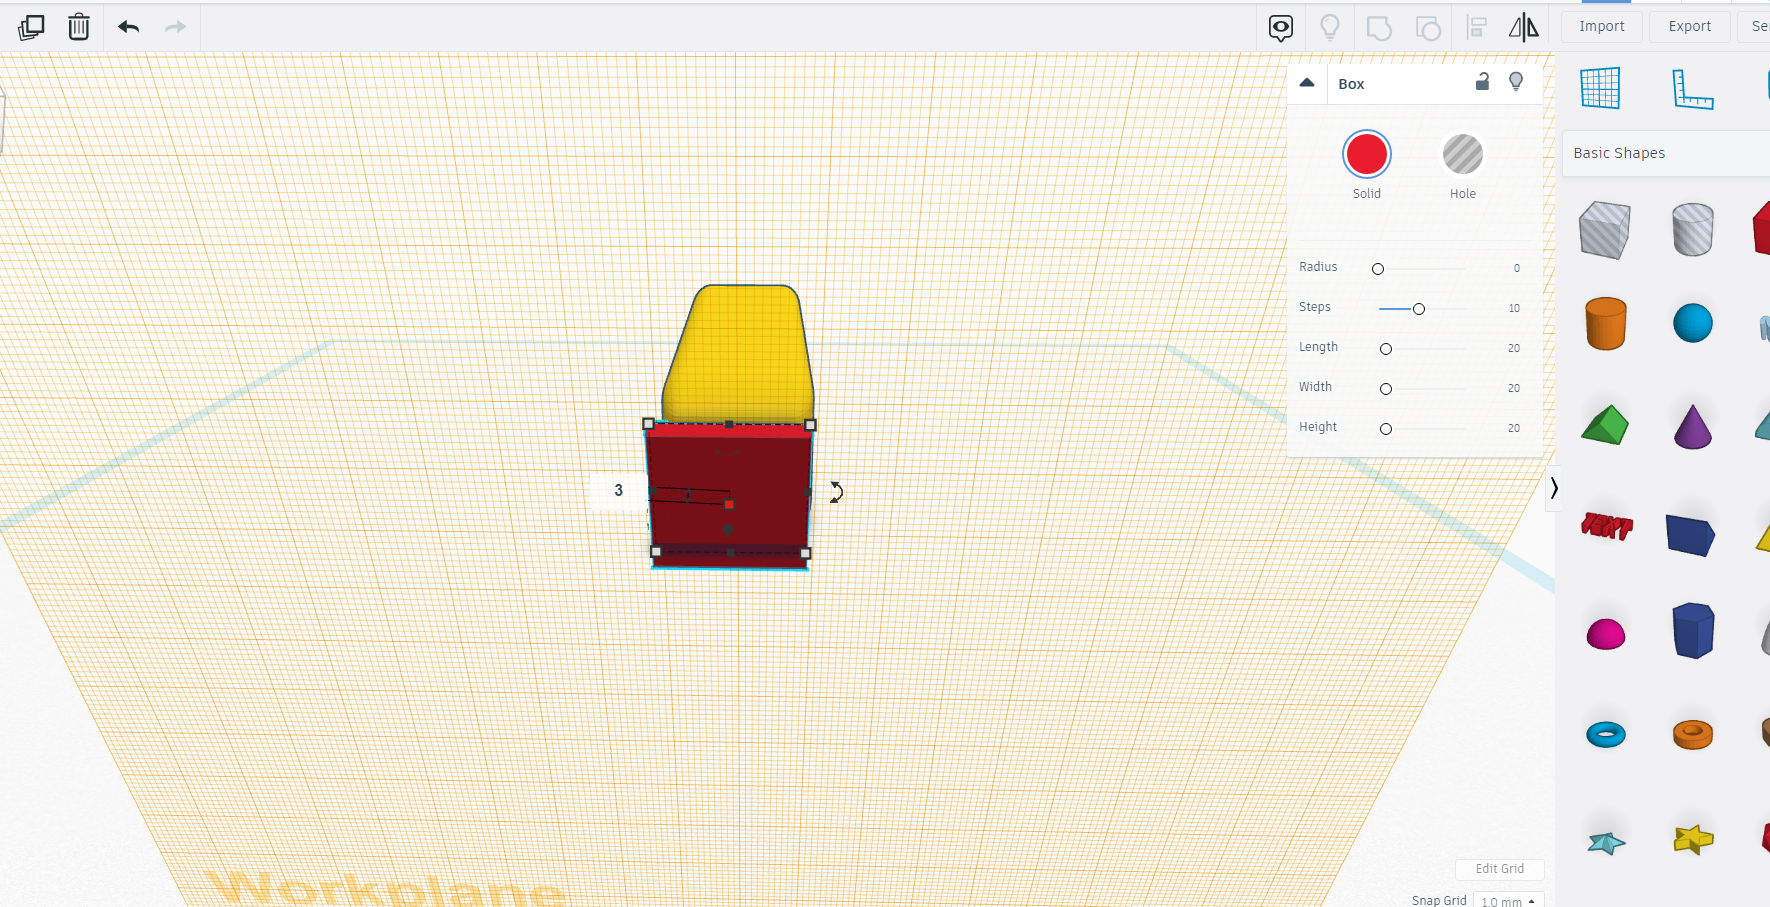
Task: Collapse the shapes panel with side arrow
Action: tap(1553, 488)
